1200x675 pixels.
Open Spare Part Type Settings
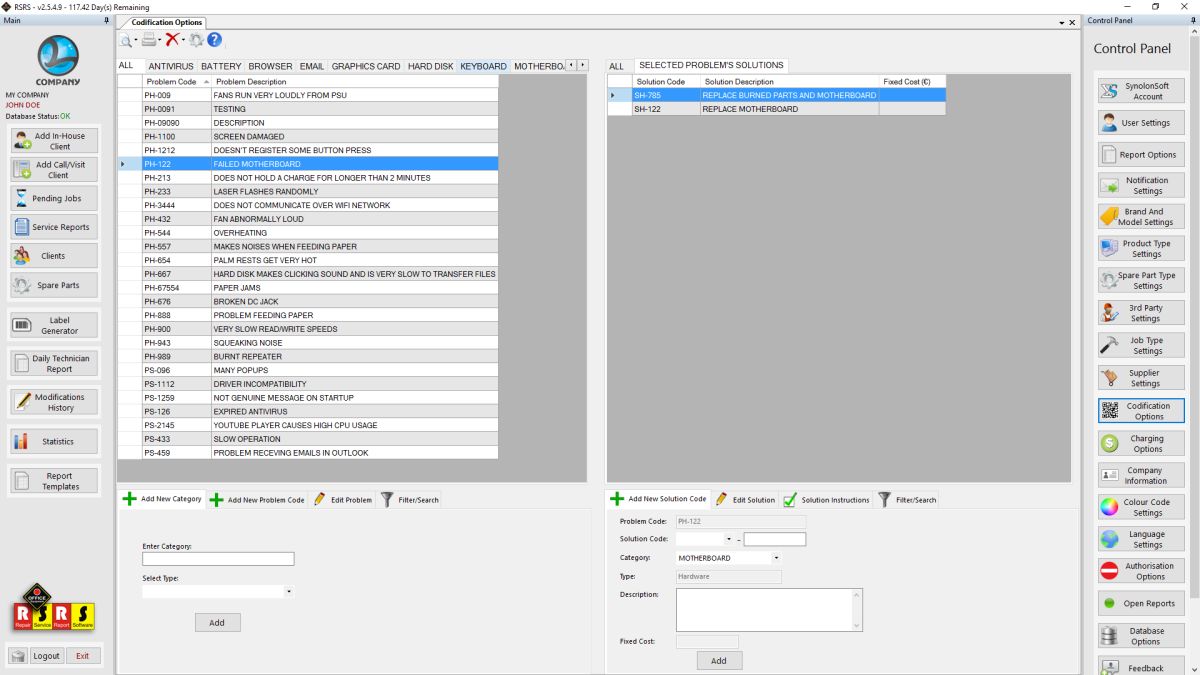[x=1141, y=280]
